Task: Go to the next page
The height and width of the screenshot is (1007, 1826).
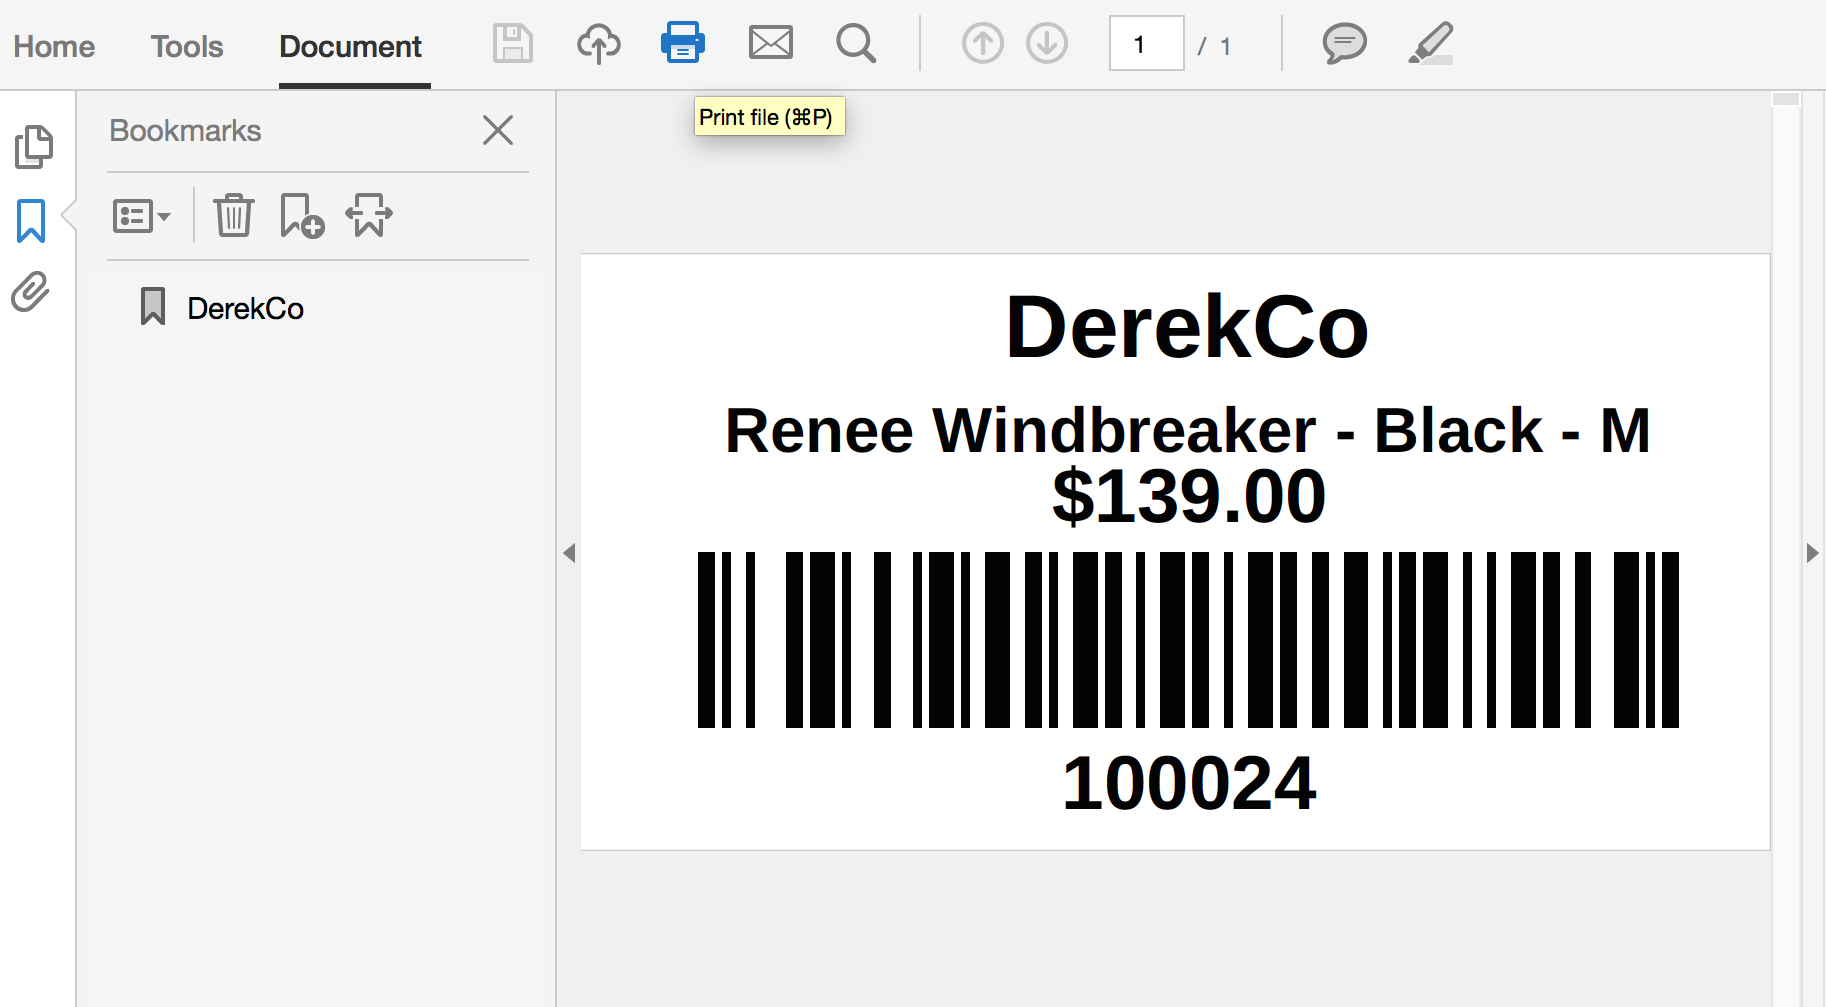Action: [x=1046, y=43]
